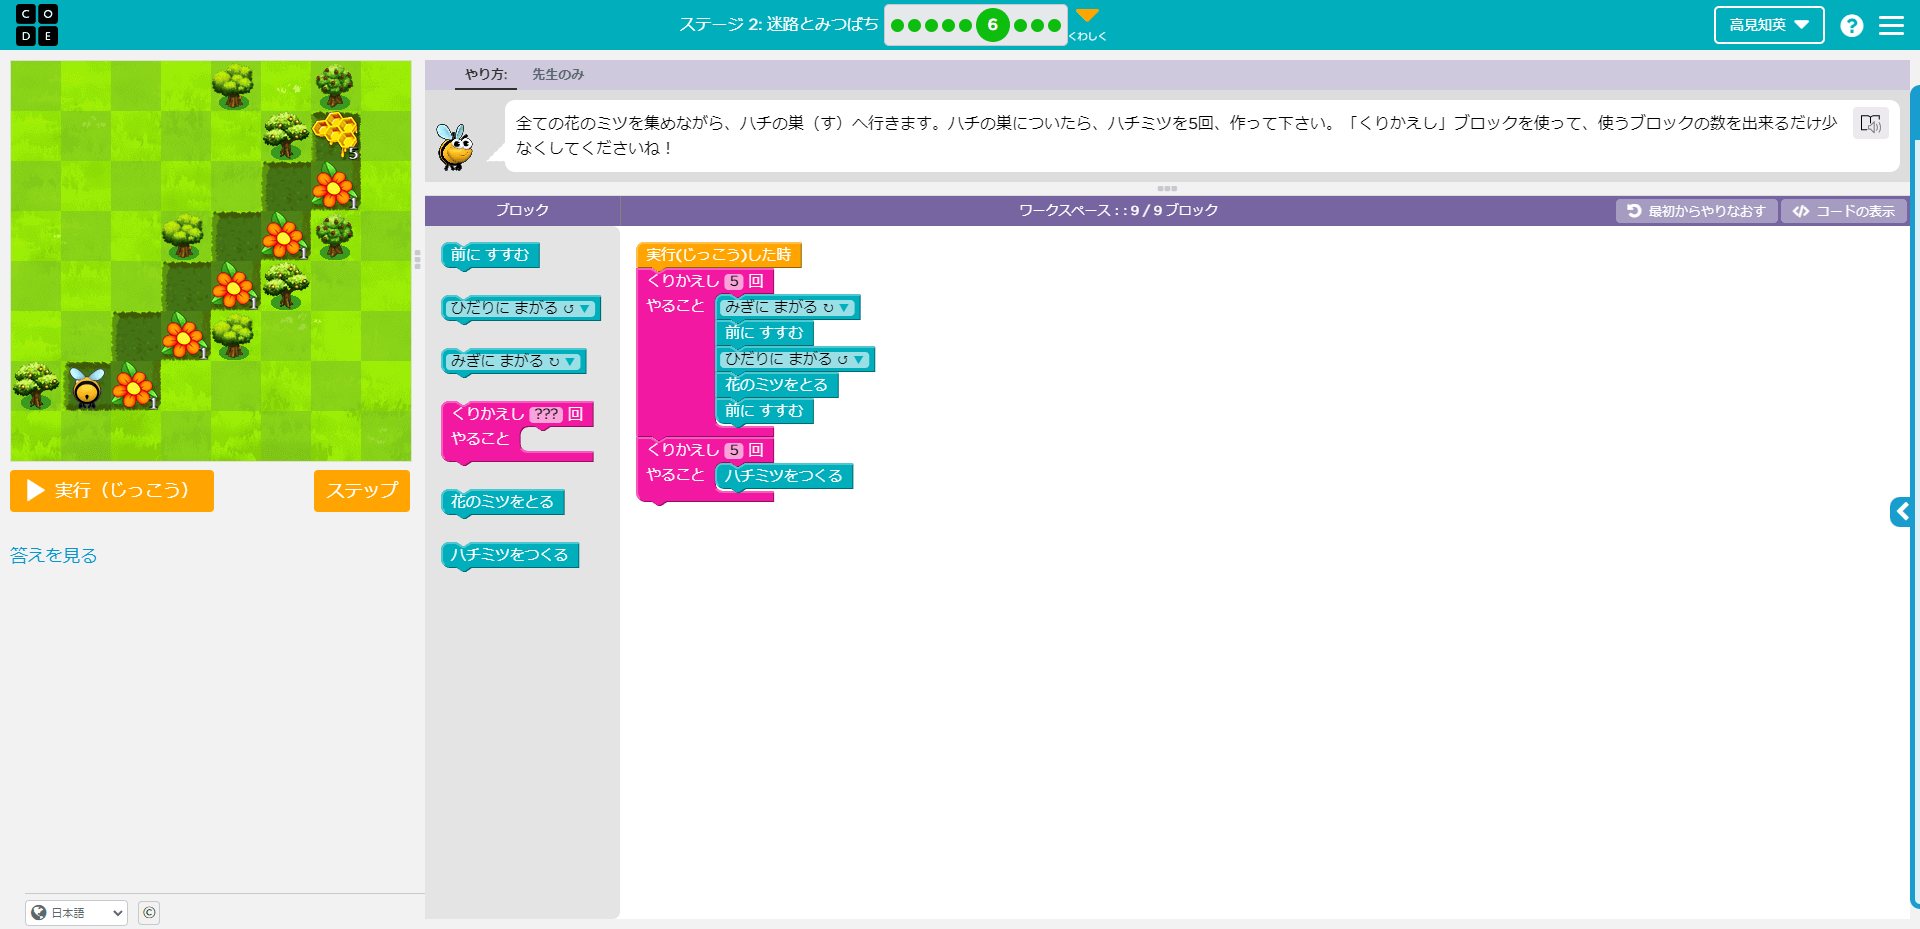
Task: Click the current level 6 progress bubble
Action: (992, 25)
